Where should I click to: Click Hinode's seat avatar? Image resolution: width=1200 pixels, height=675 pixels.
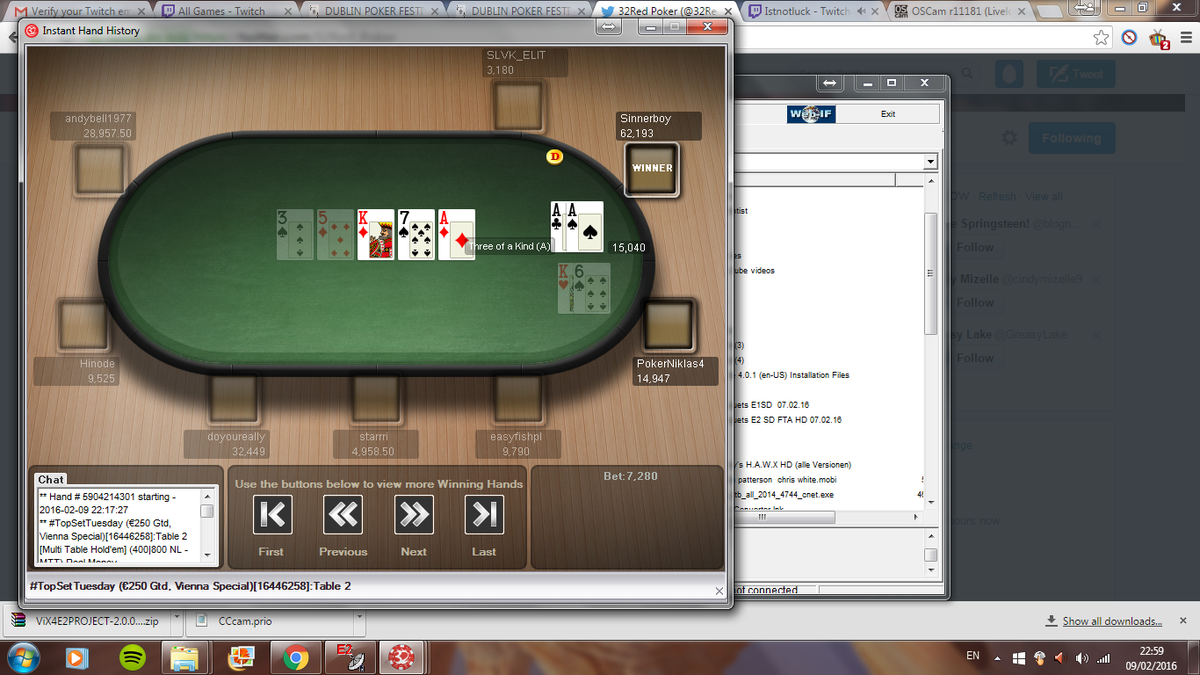[x=83, y=324]
